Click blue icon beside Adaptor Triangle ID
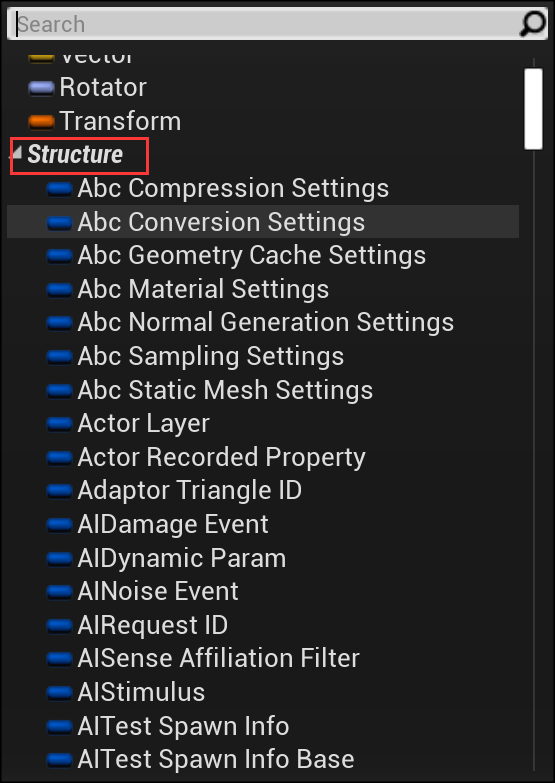The image size is (555, 783). point(59,491)
